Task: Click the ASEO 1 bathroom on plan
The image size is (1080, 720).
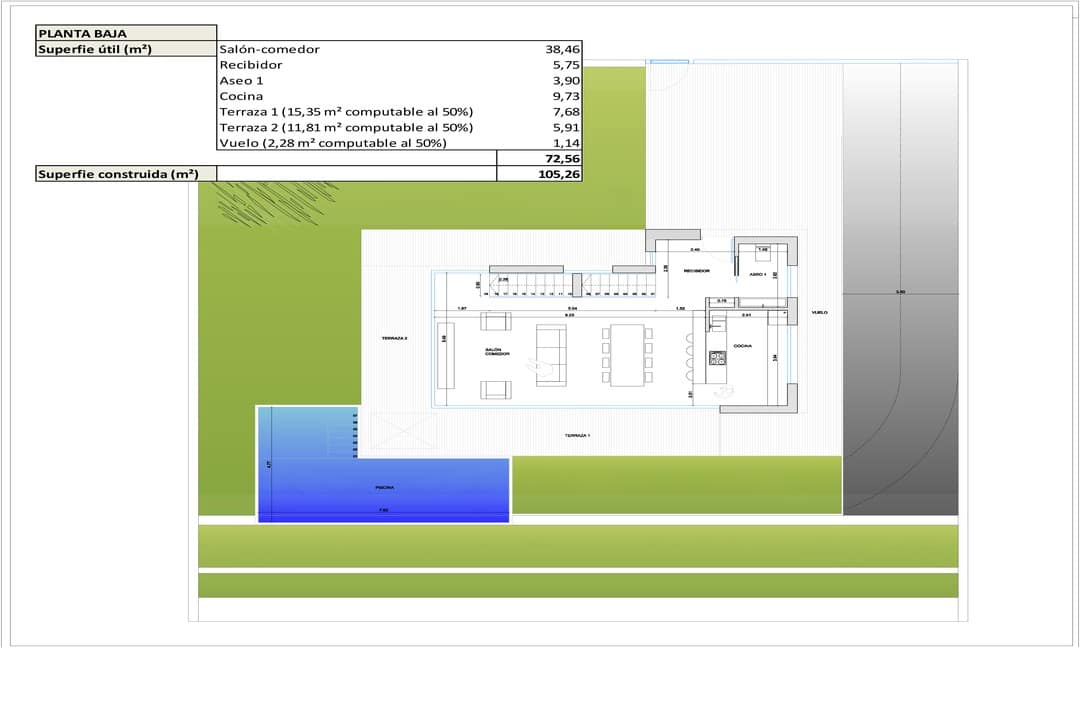Action: point(758,273)
